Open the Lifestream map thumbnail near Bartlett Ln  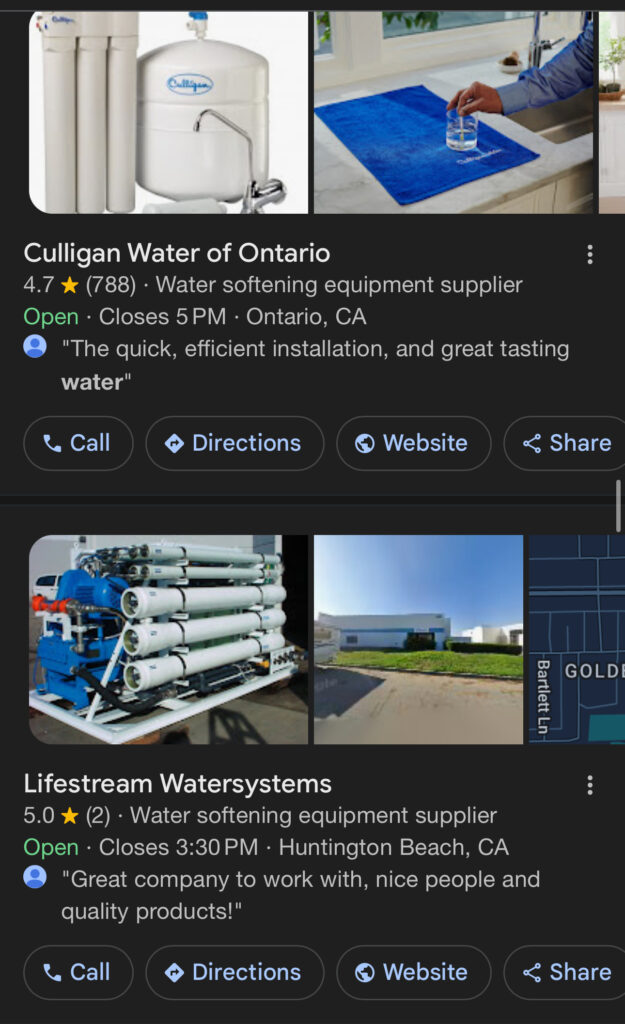(x=576, y=639)
